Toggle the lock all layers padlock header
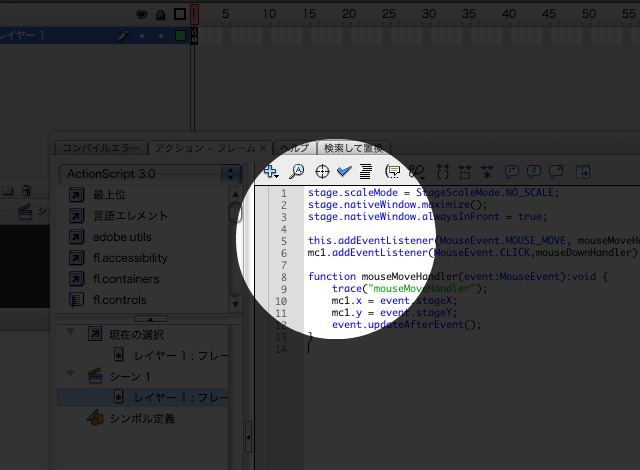The height and width of the screenshot is (470, 640). click(x=160, y=14)
